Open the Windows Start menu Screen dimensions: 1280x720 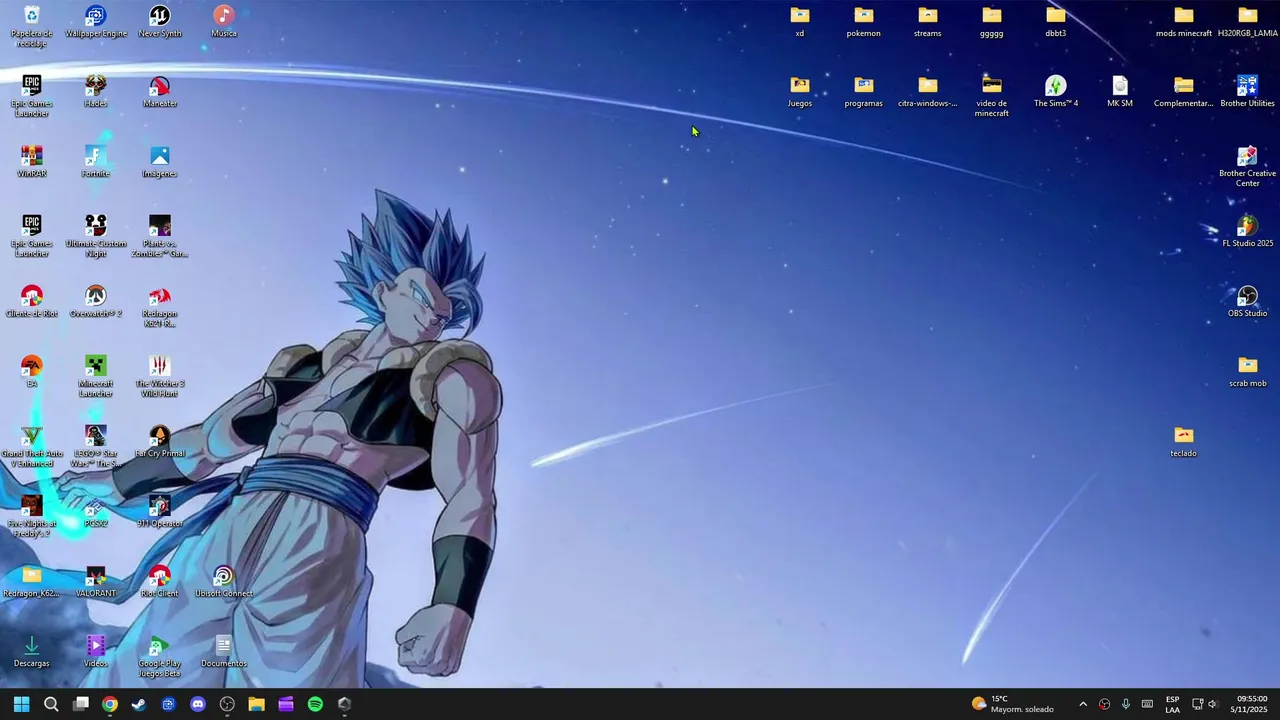pyautogui.click(x=21, y=704)
